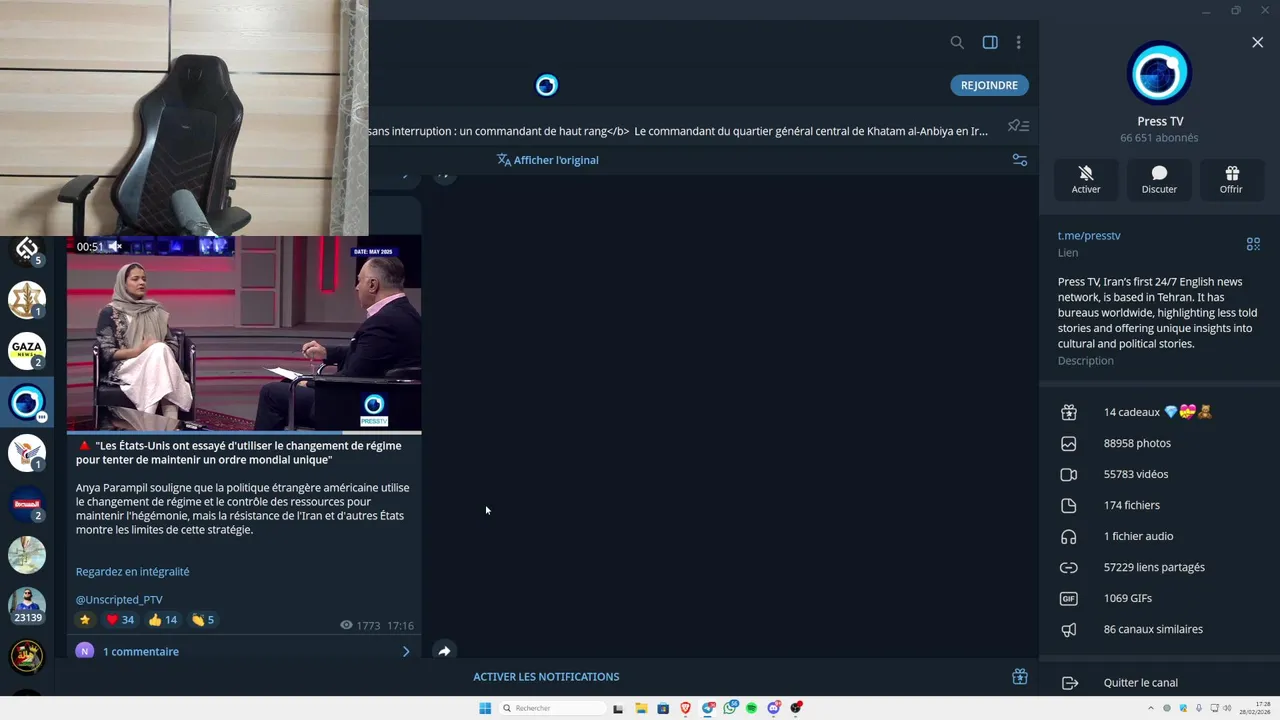Click Press TV avatar in chat header
The image size is (1280, 720).
[546, 85]
